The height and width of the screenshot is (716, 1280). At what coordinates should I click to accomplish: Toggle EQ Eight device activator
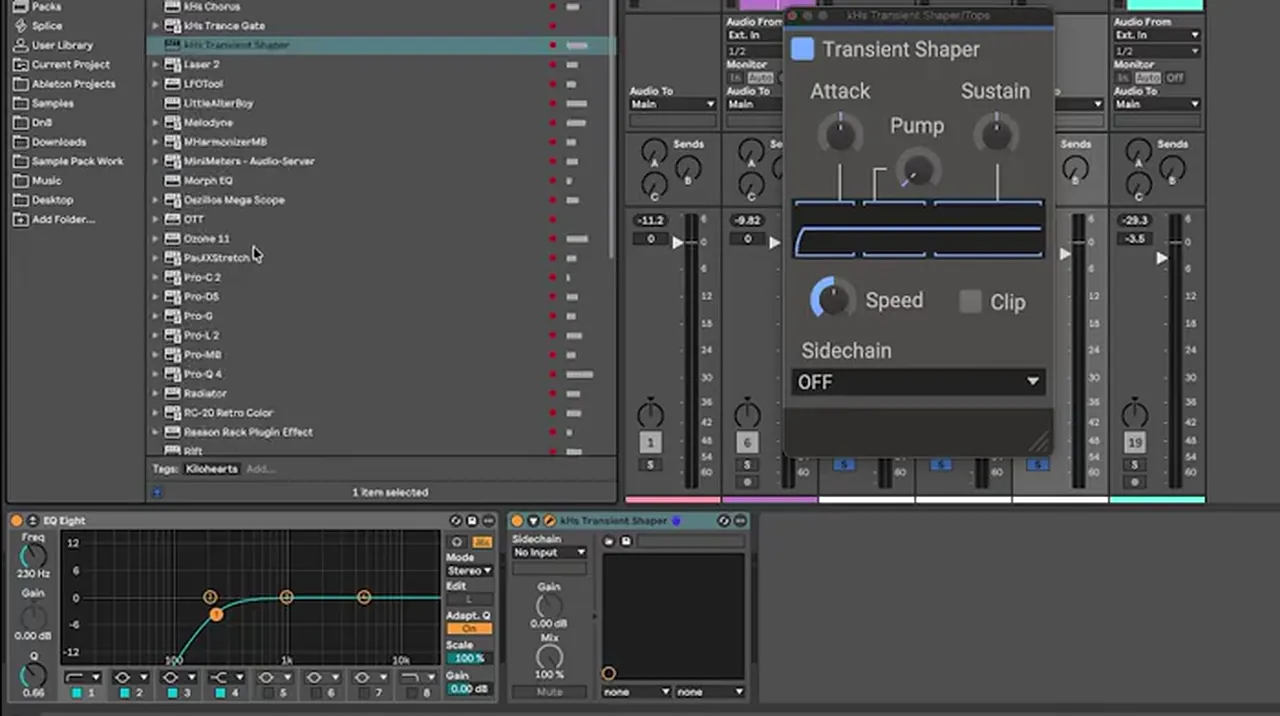pyautogui.click(x=17, y=521)
